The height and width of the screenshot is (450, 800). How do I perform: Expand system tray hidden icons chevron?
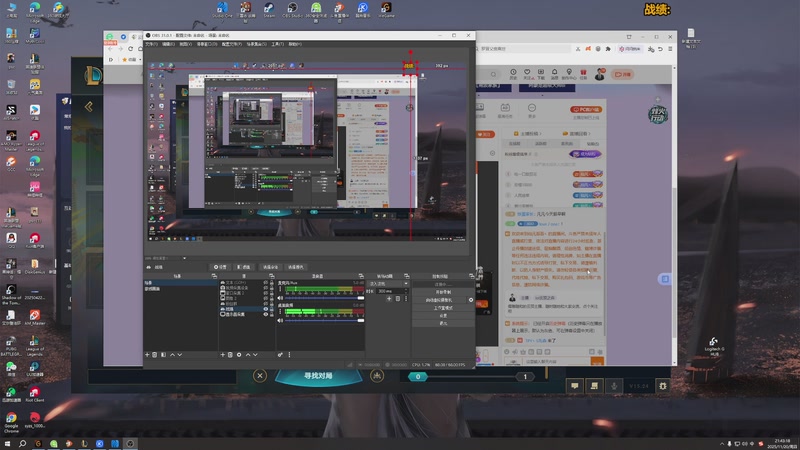point(721,444)
